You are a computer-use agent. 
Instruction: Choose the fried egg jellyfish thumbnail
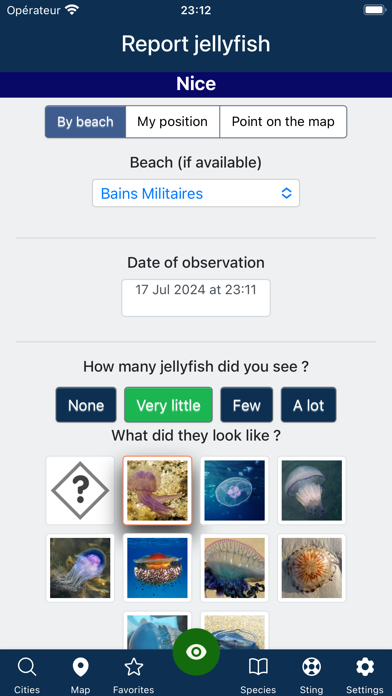click(157, 568)
